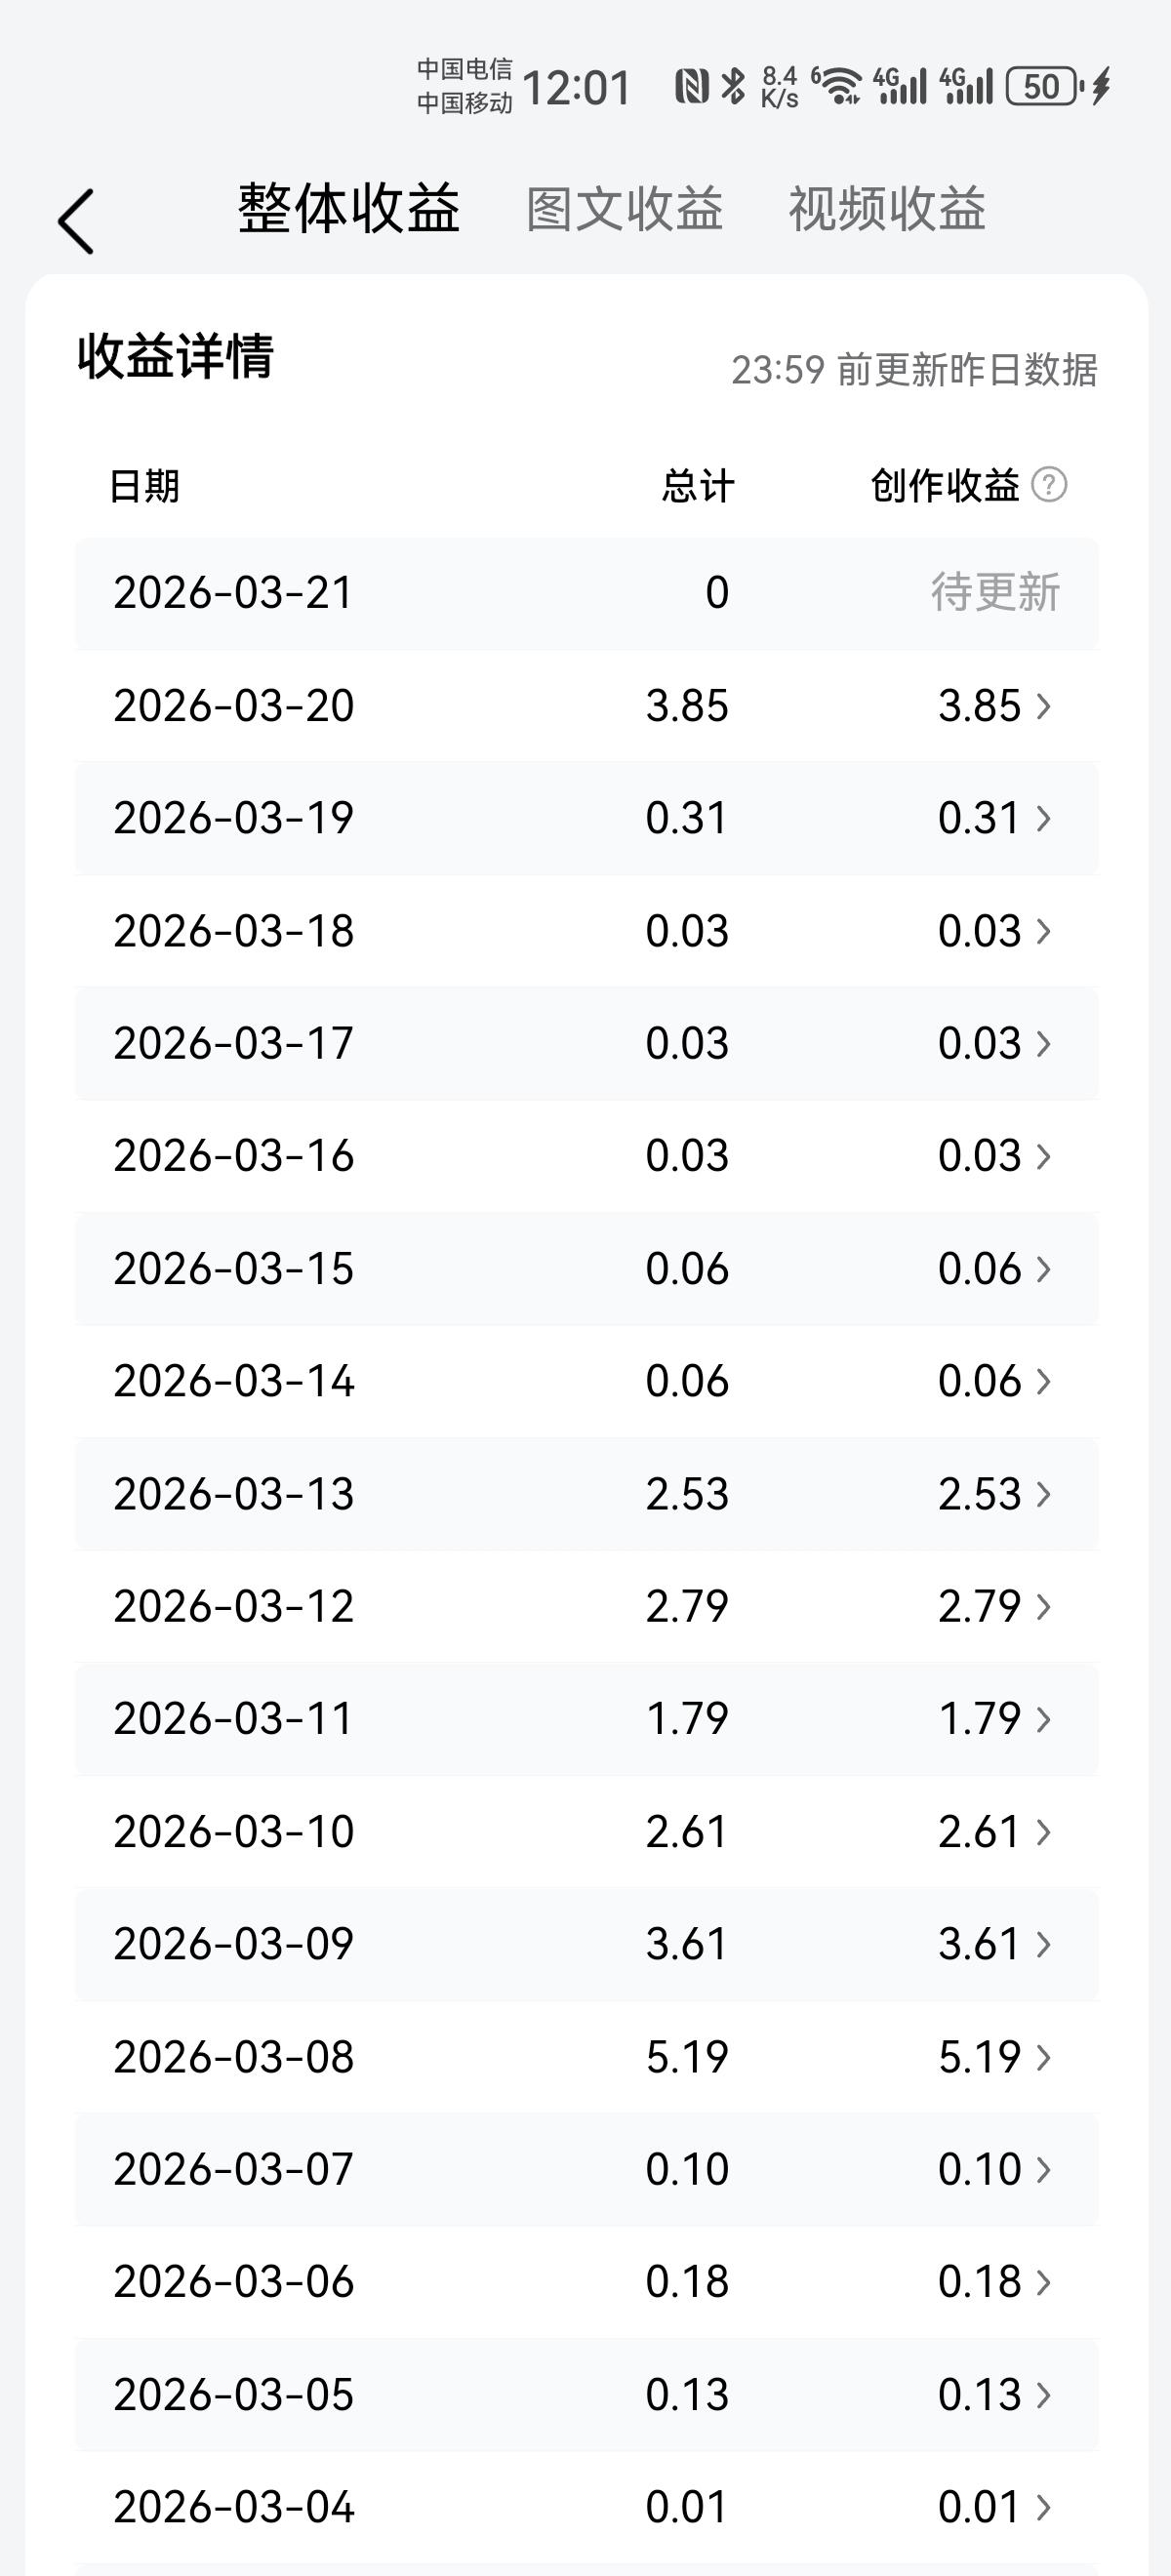The image size is (1171, 2576).
Task: Tap the 2026-03-10 date row
Action: (x=587, y=1832)
